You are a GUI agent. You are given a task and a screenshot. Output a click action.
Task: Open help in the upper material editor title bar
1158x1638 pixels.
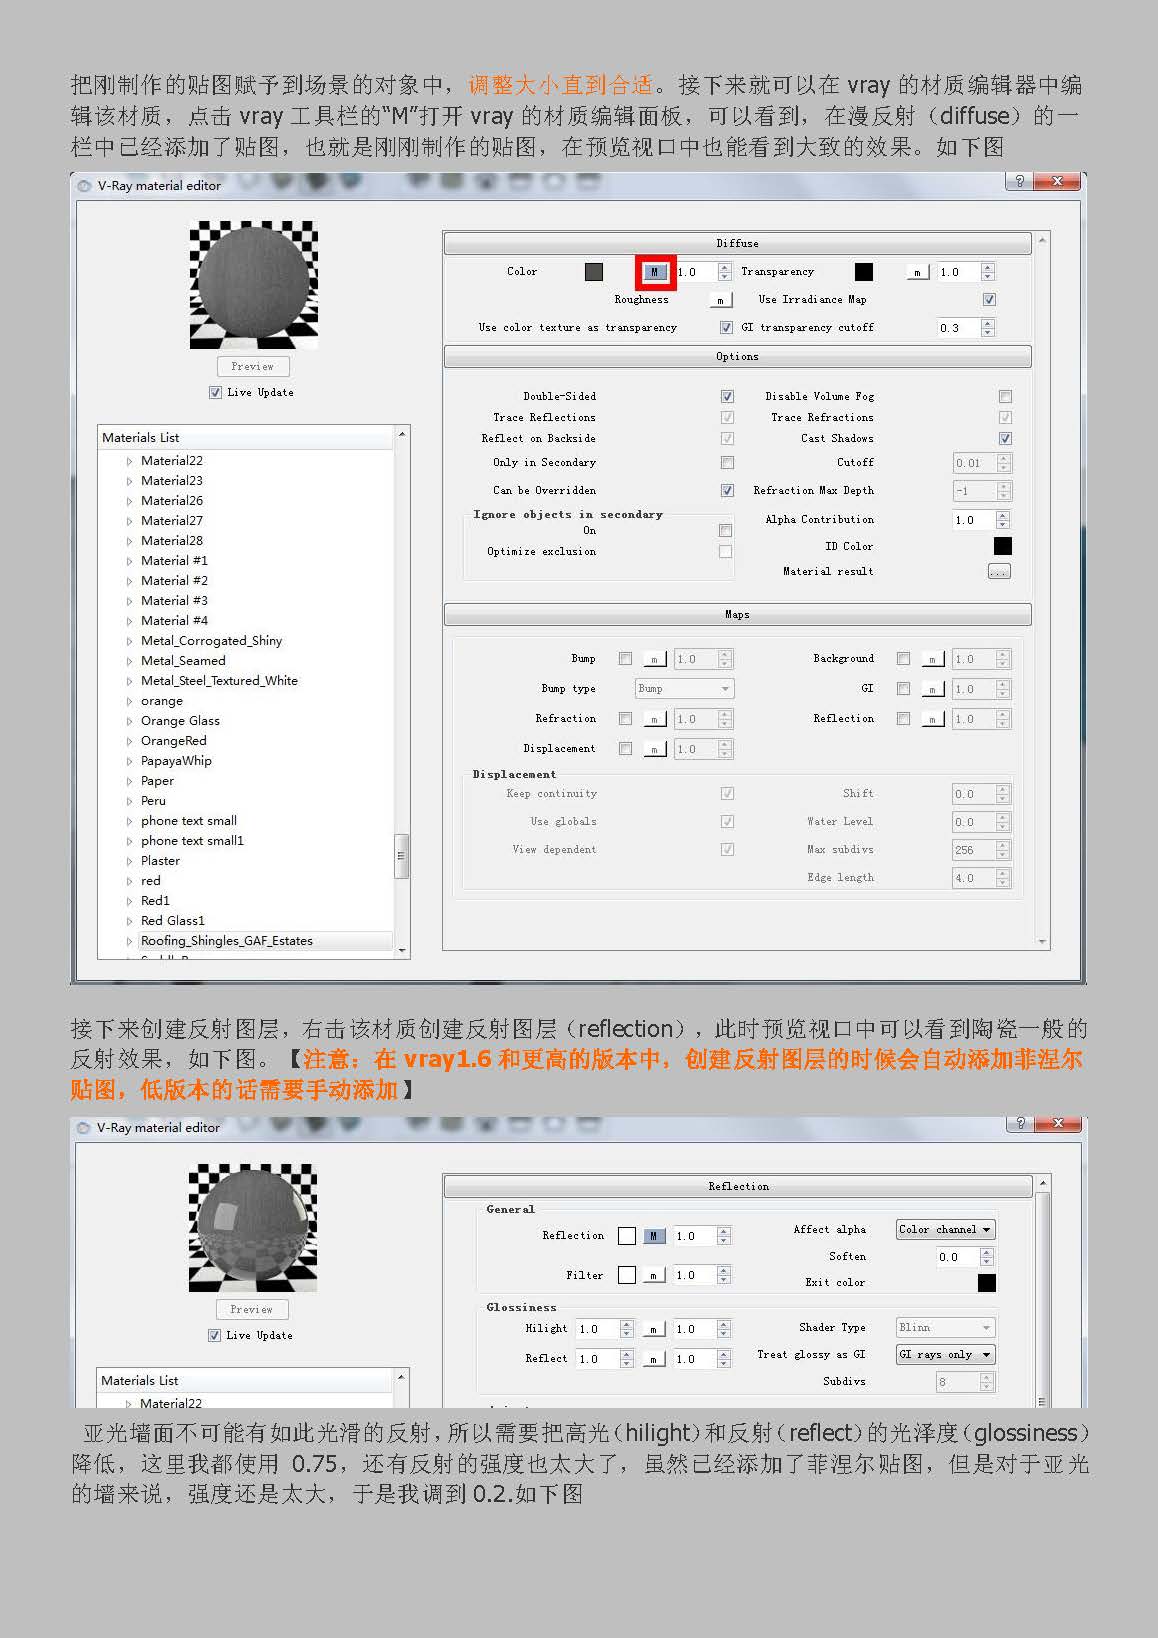[1019, 181]
